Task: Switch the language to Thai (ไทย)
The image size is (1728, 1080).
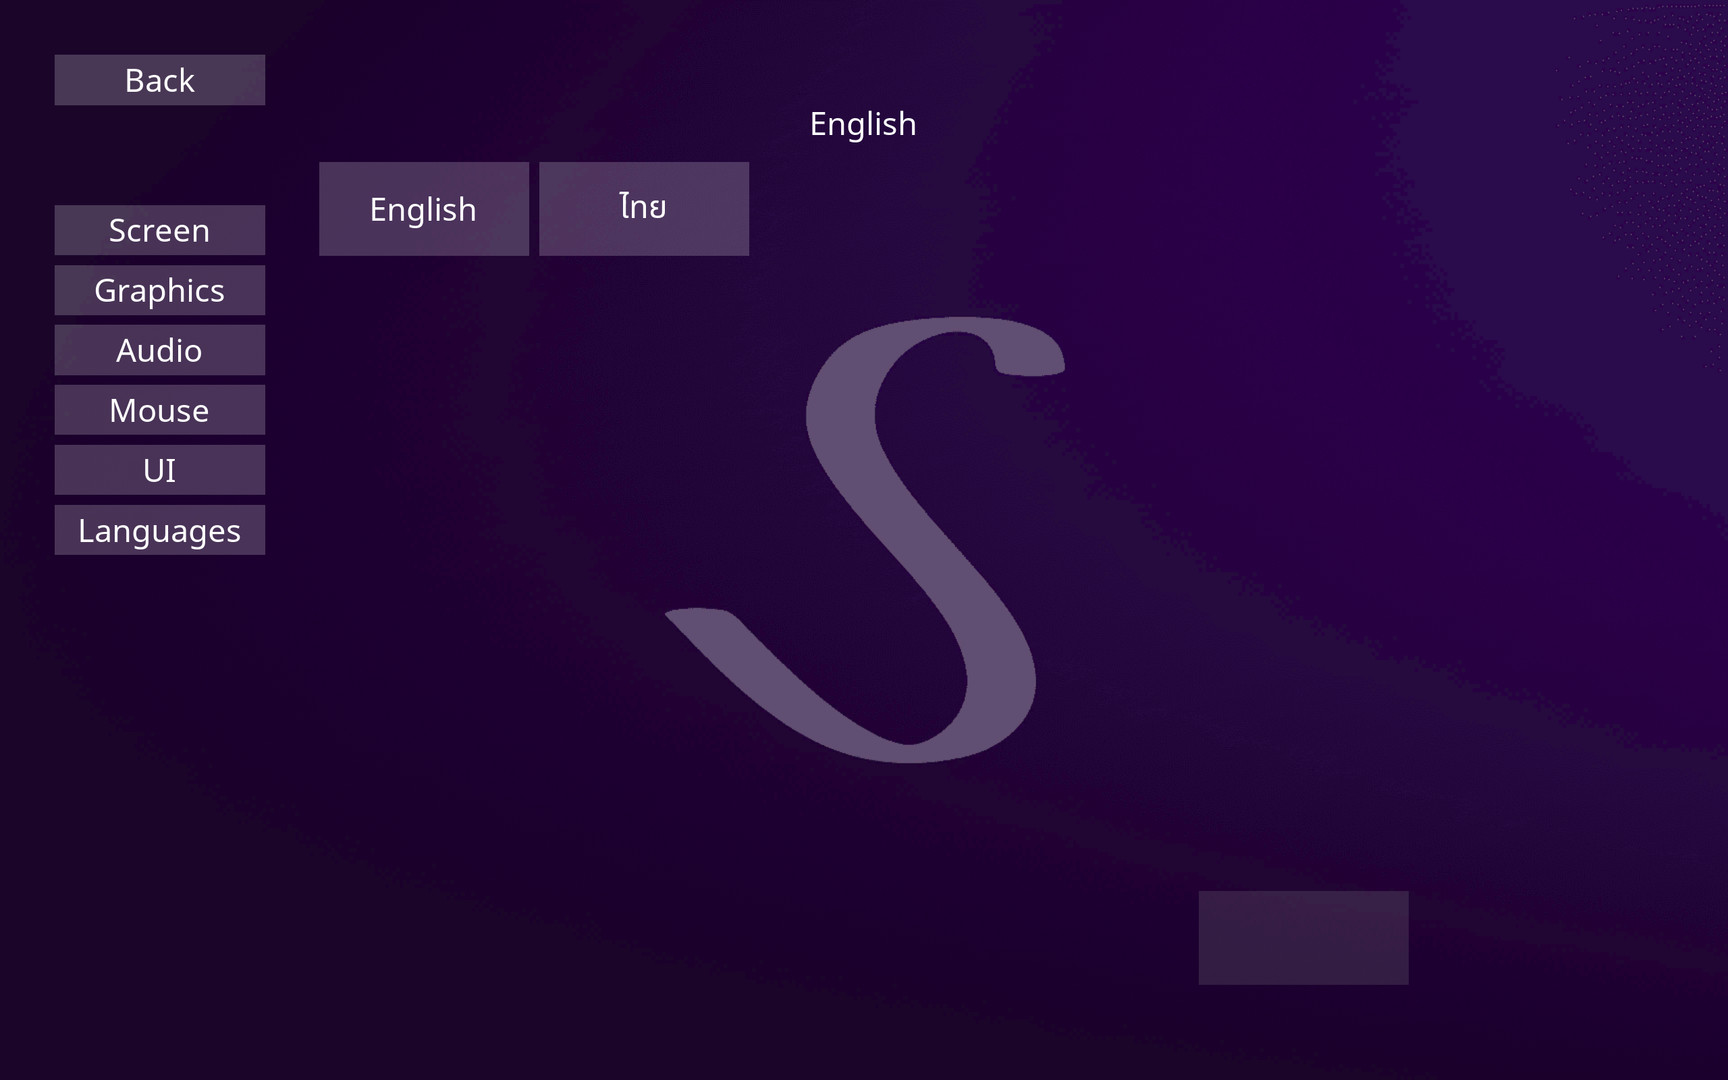Action: (x=644, y=209)
